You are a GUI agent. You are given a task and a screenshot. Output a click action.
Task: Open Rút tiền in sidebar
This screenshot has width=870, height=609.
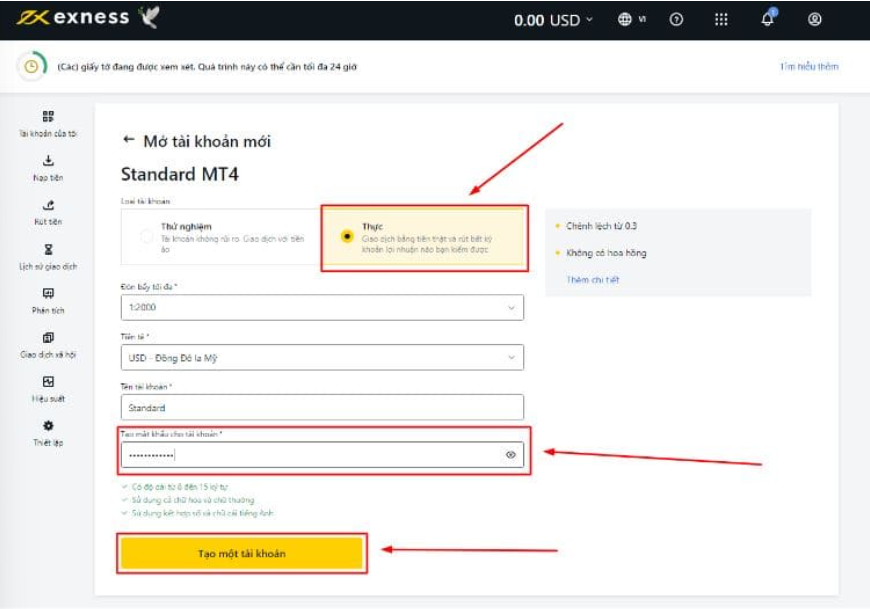point(48,212)
